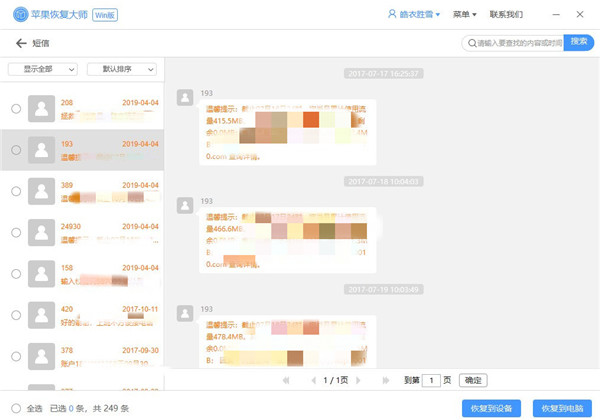The image size is (600, 420).
Task: Go to the first page of messages
Action: (x=286, y=380)
